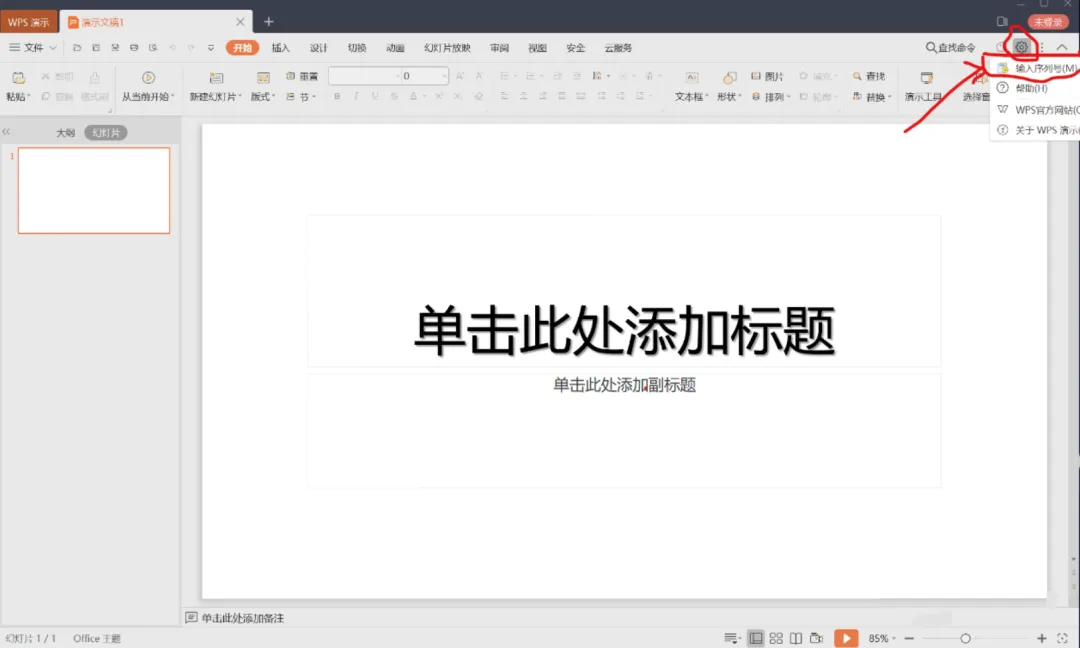Toggle italic formatting
The image size is (1080, 648).
pos(356,96)
